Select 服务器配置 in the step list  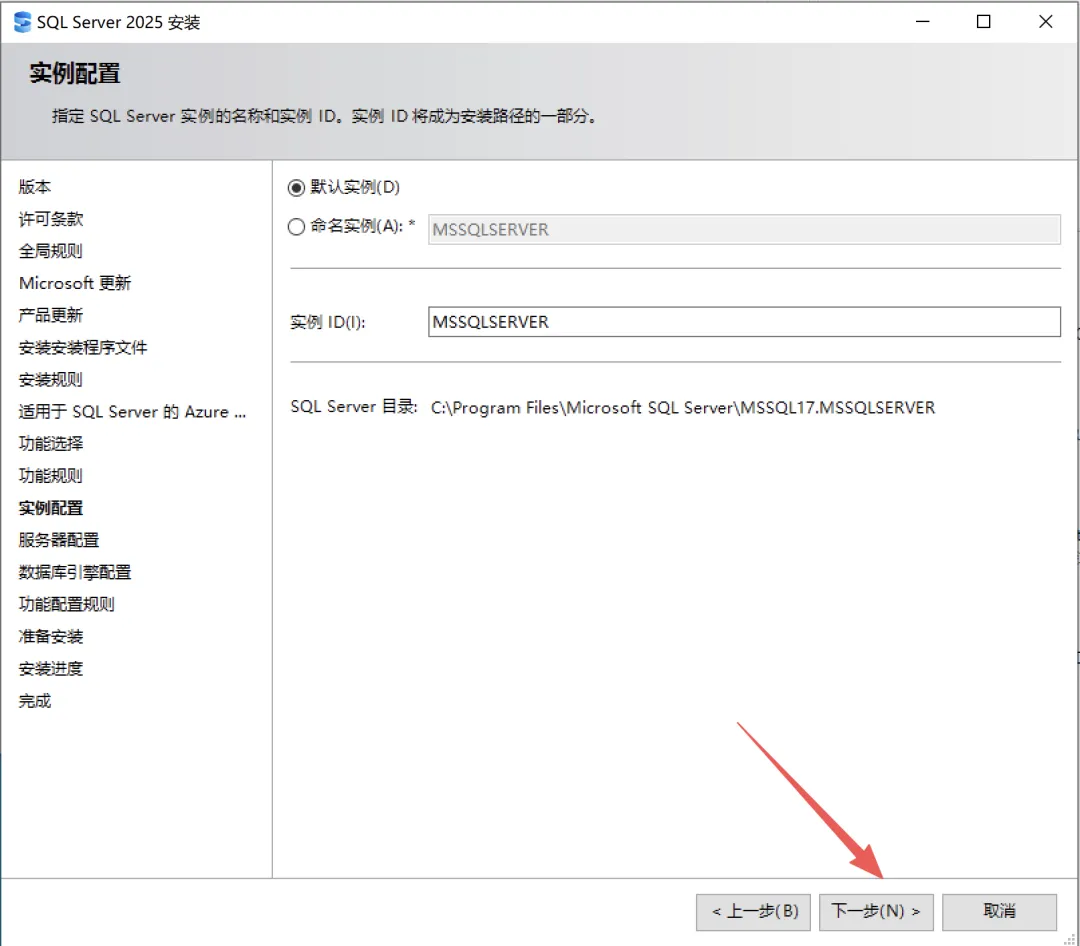coord(59,540)
